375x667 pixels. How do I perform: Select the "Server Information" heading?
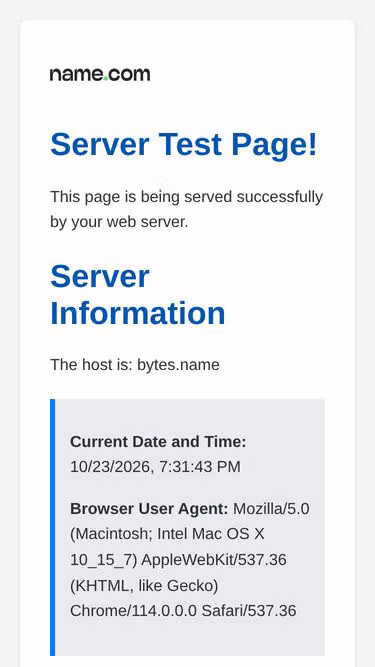coord(138,294)
